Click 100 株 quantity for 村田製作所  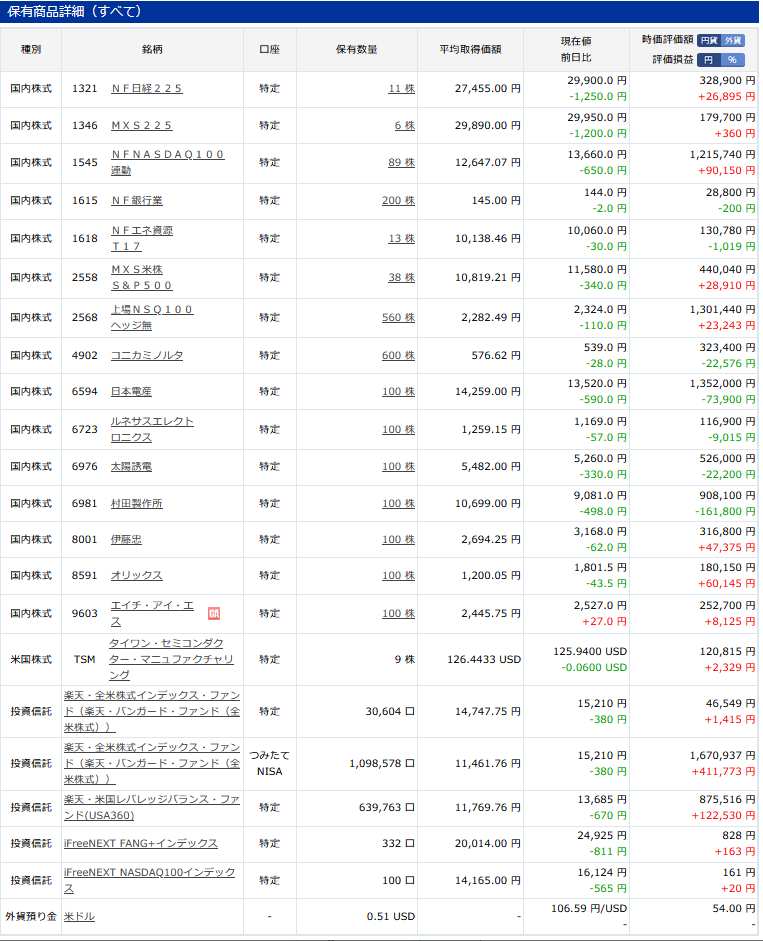pos(399,504)
